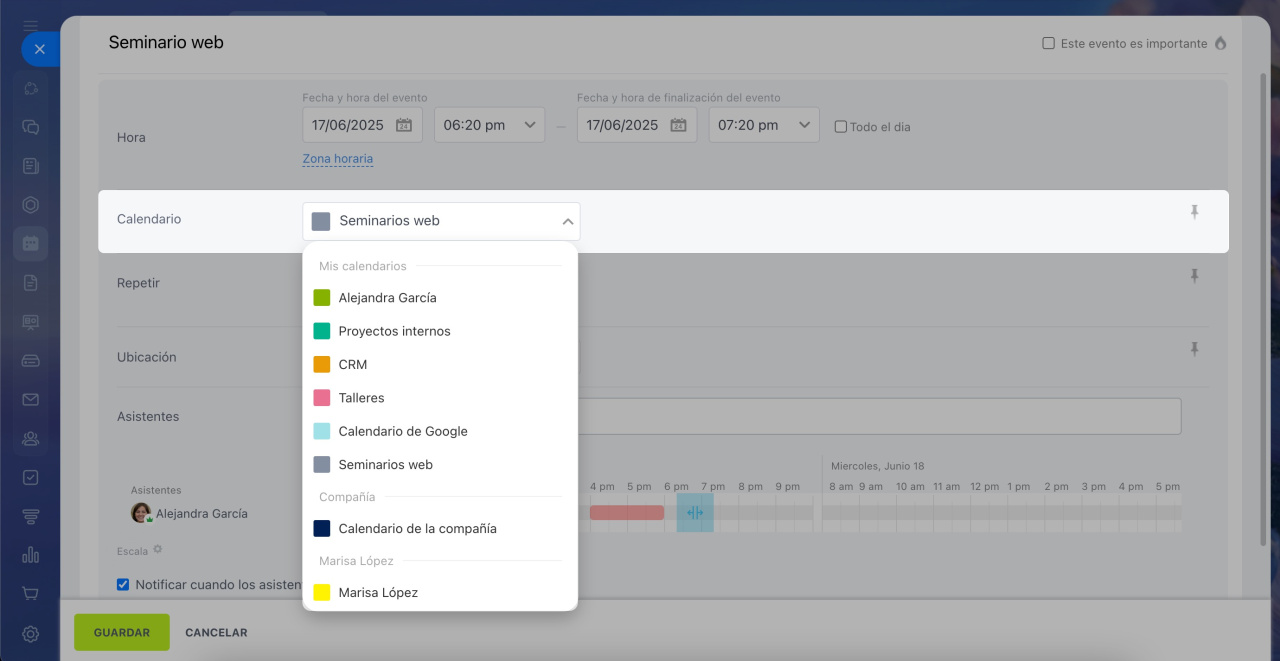
Task: Pin the Ubicación field
Action: click(x=1194, y=349)
